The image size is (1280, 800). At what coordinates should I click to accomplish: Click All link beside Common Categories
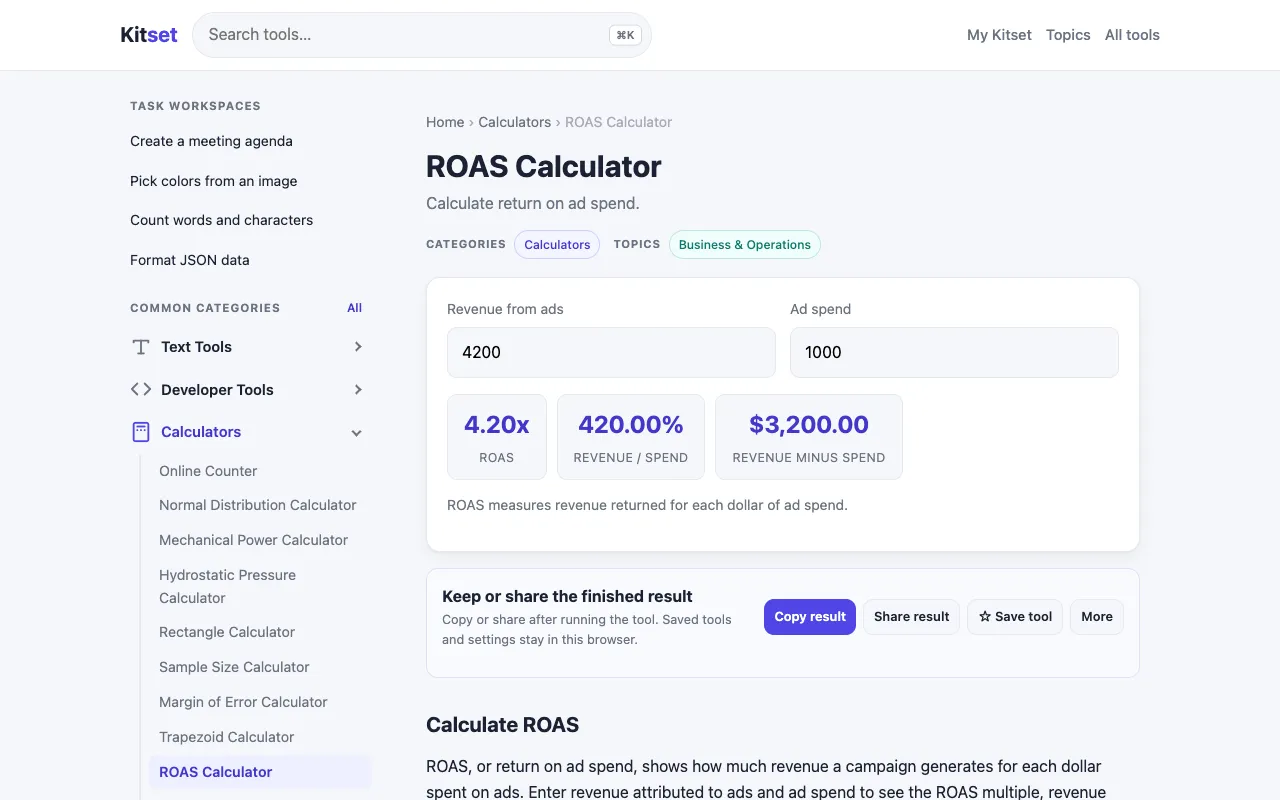[355, 308]
